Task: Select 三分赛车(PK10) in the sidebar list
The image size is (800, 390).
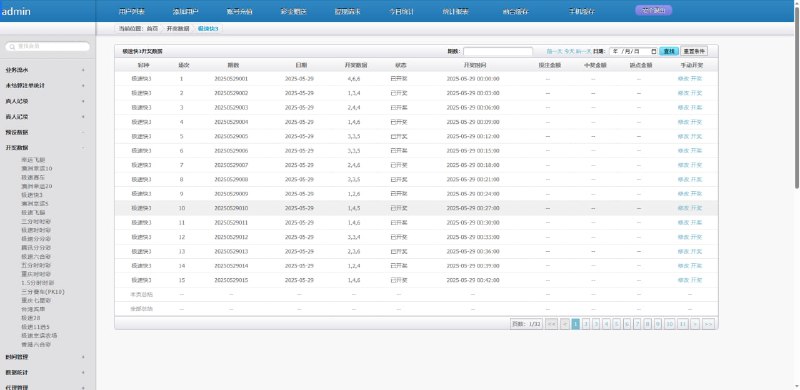Action: (x=43, y=292)
